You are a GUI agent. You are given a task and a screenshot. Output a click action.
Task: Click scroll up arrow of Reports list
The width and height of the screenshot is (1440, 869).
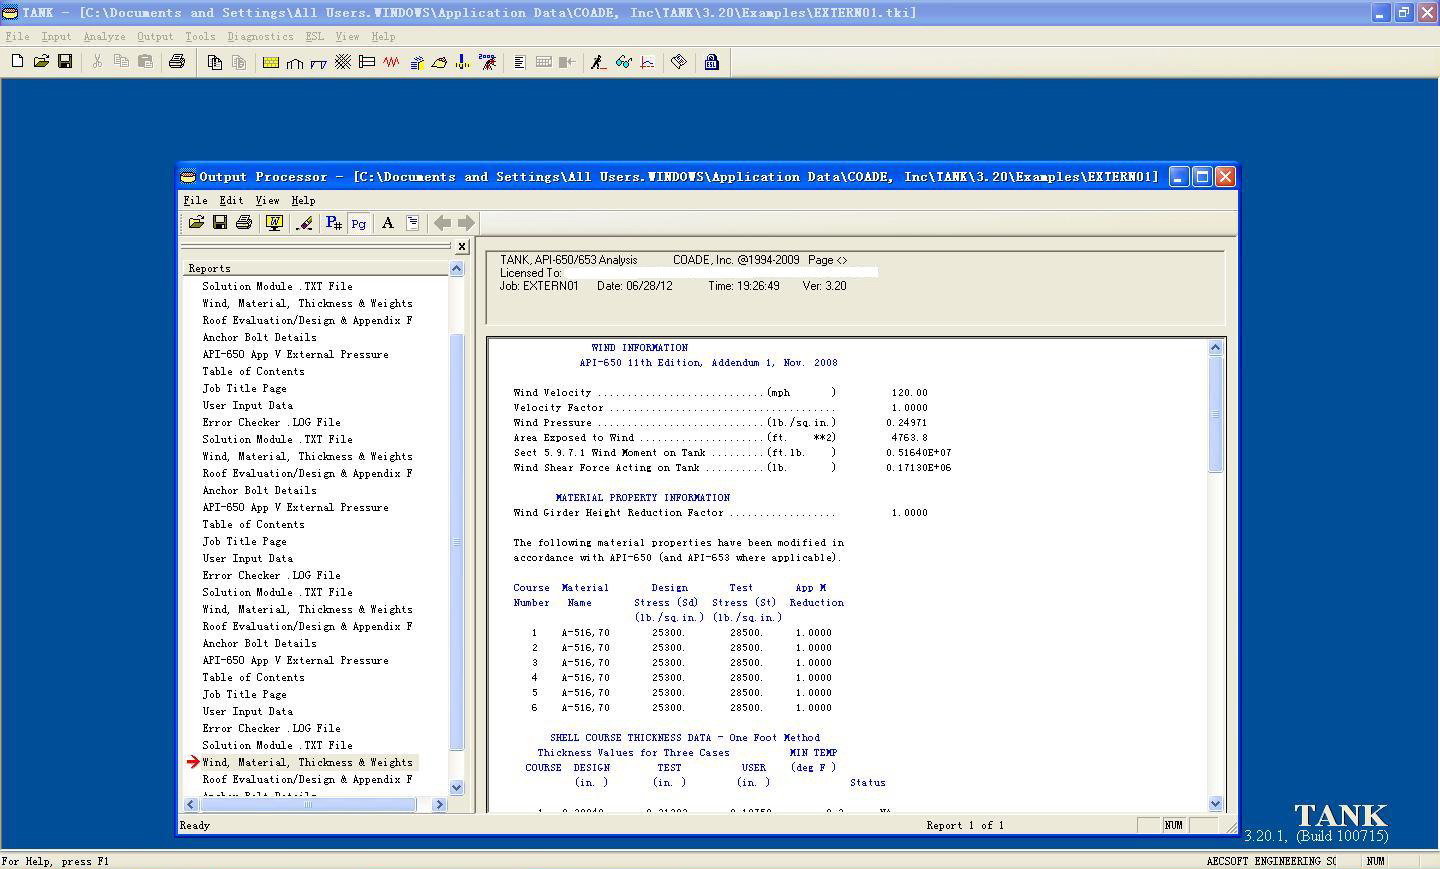(x=457, y=268)
